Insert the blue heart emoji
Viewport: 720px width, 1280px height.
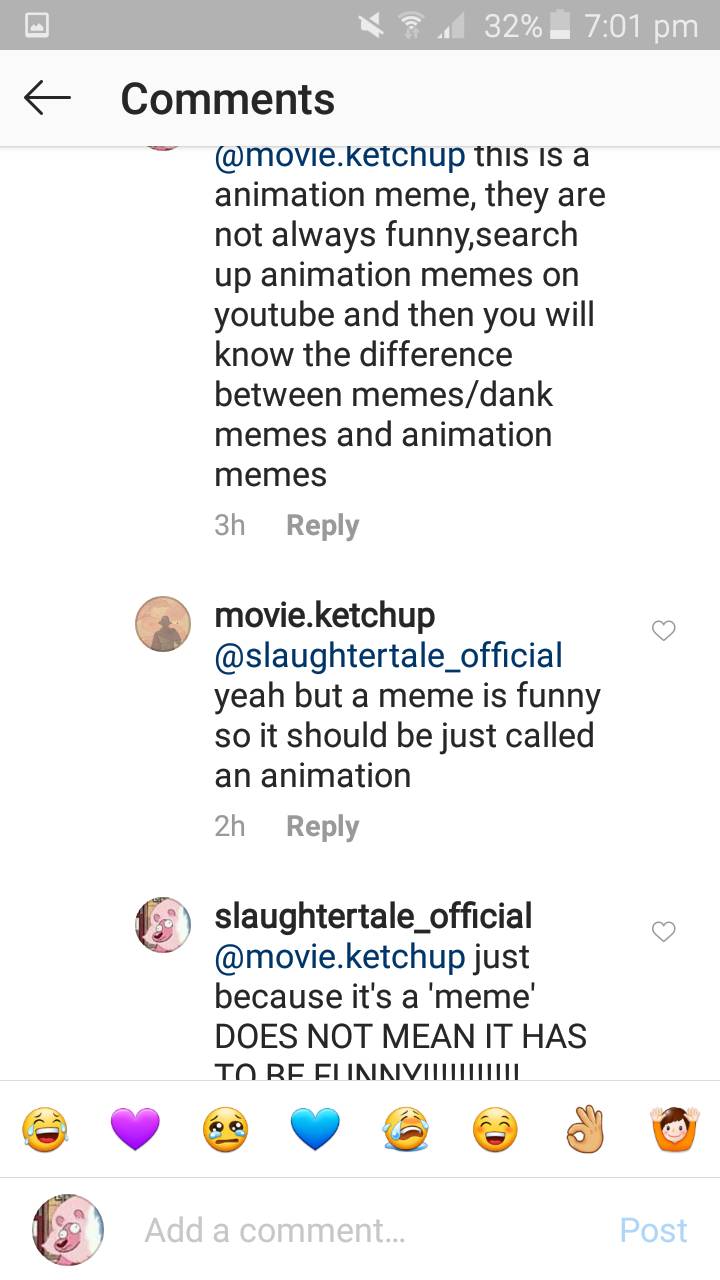tap(315, 1130)
